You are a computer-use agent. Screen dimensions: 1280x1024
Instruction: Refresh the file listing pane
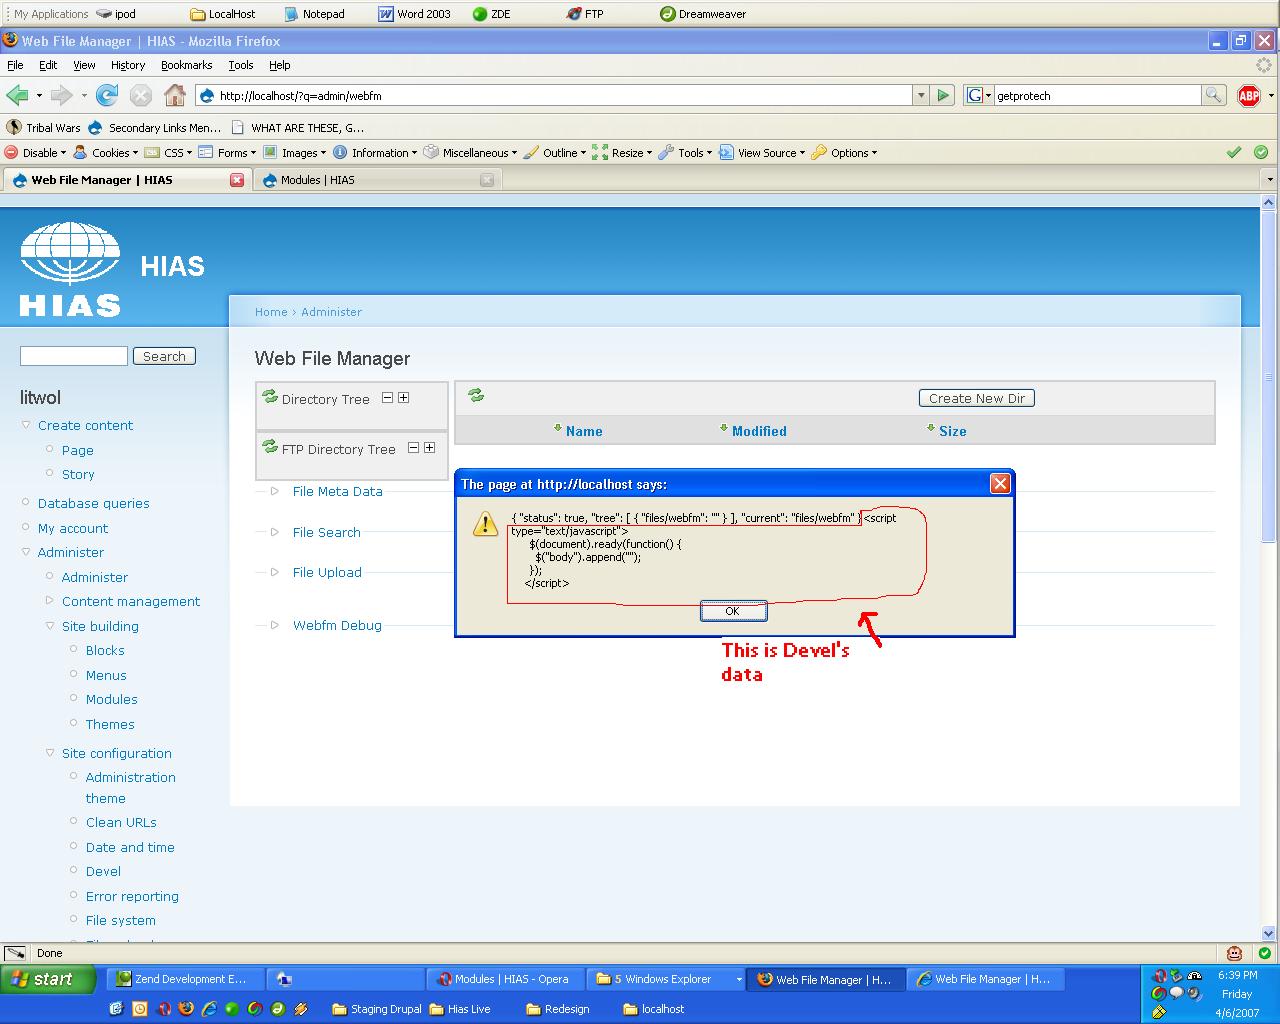tap(476, 396)
